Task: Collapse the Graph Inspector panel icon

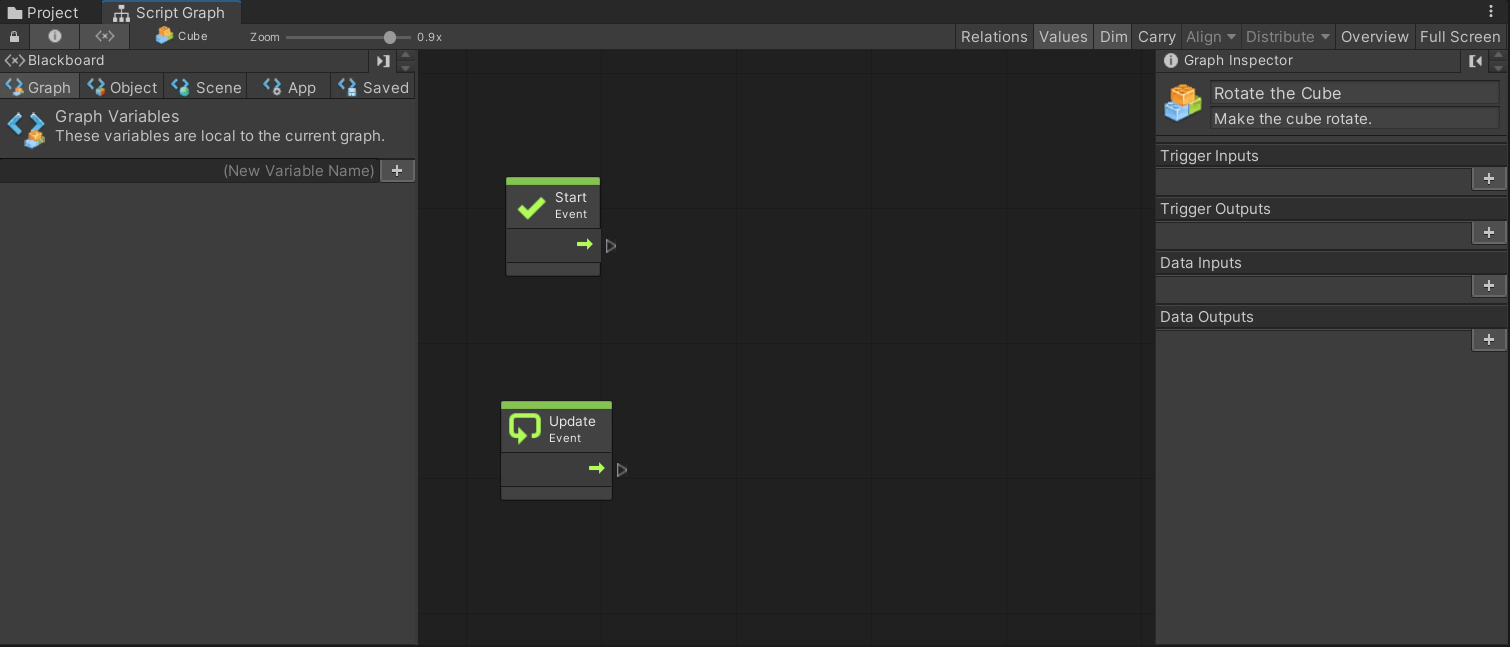Action: [x=1475, y=61]
